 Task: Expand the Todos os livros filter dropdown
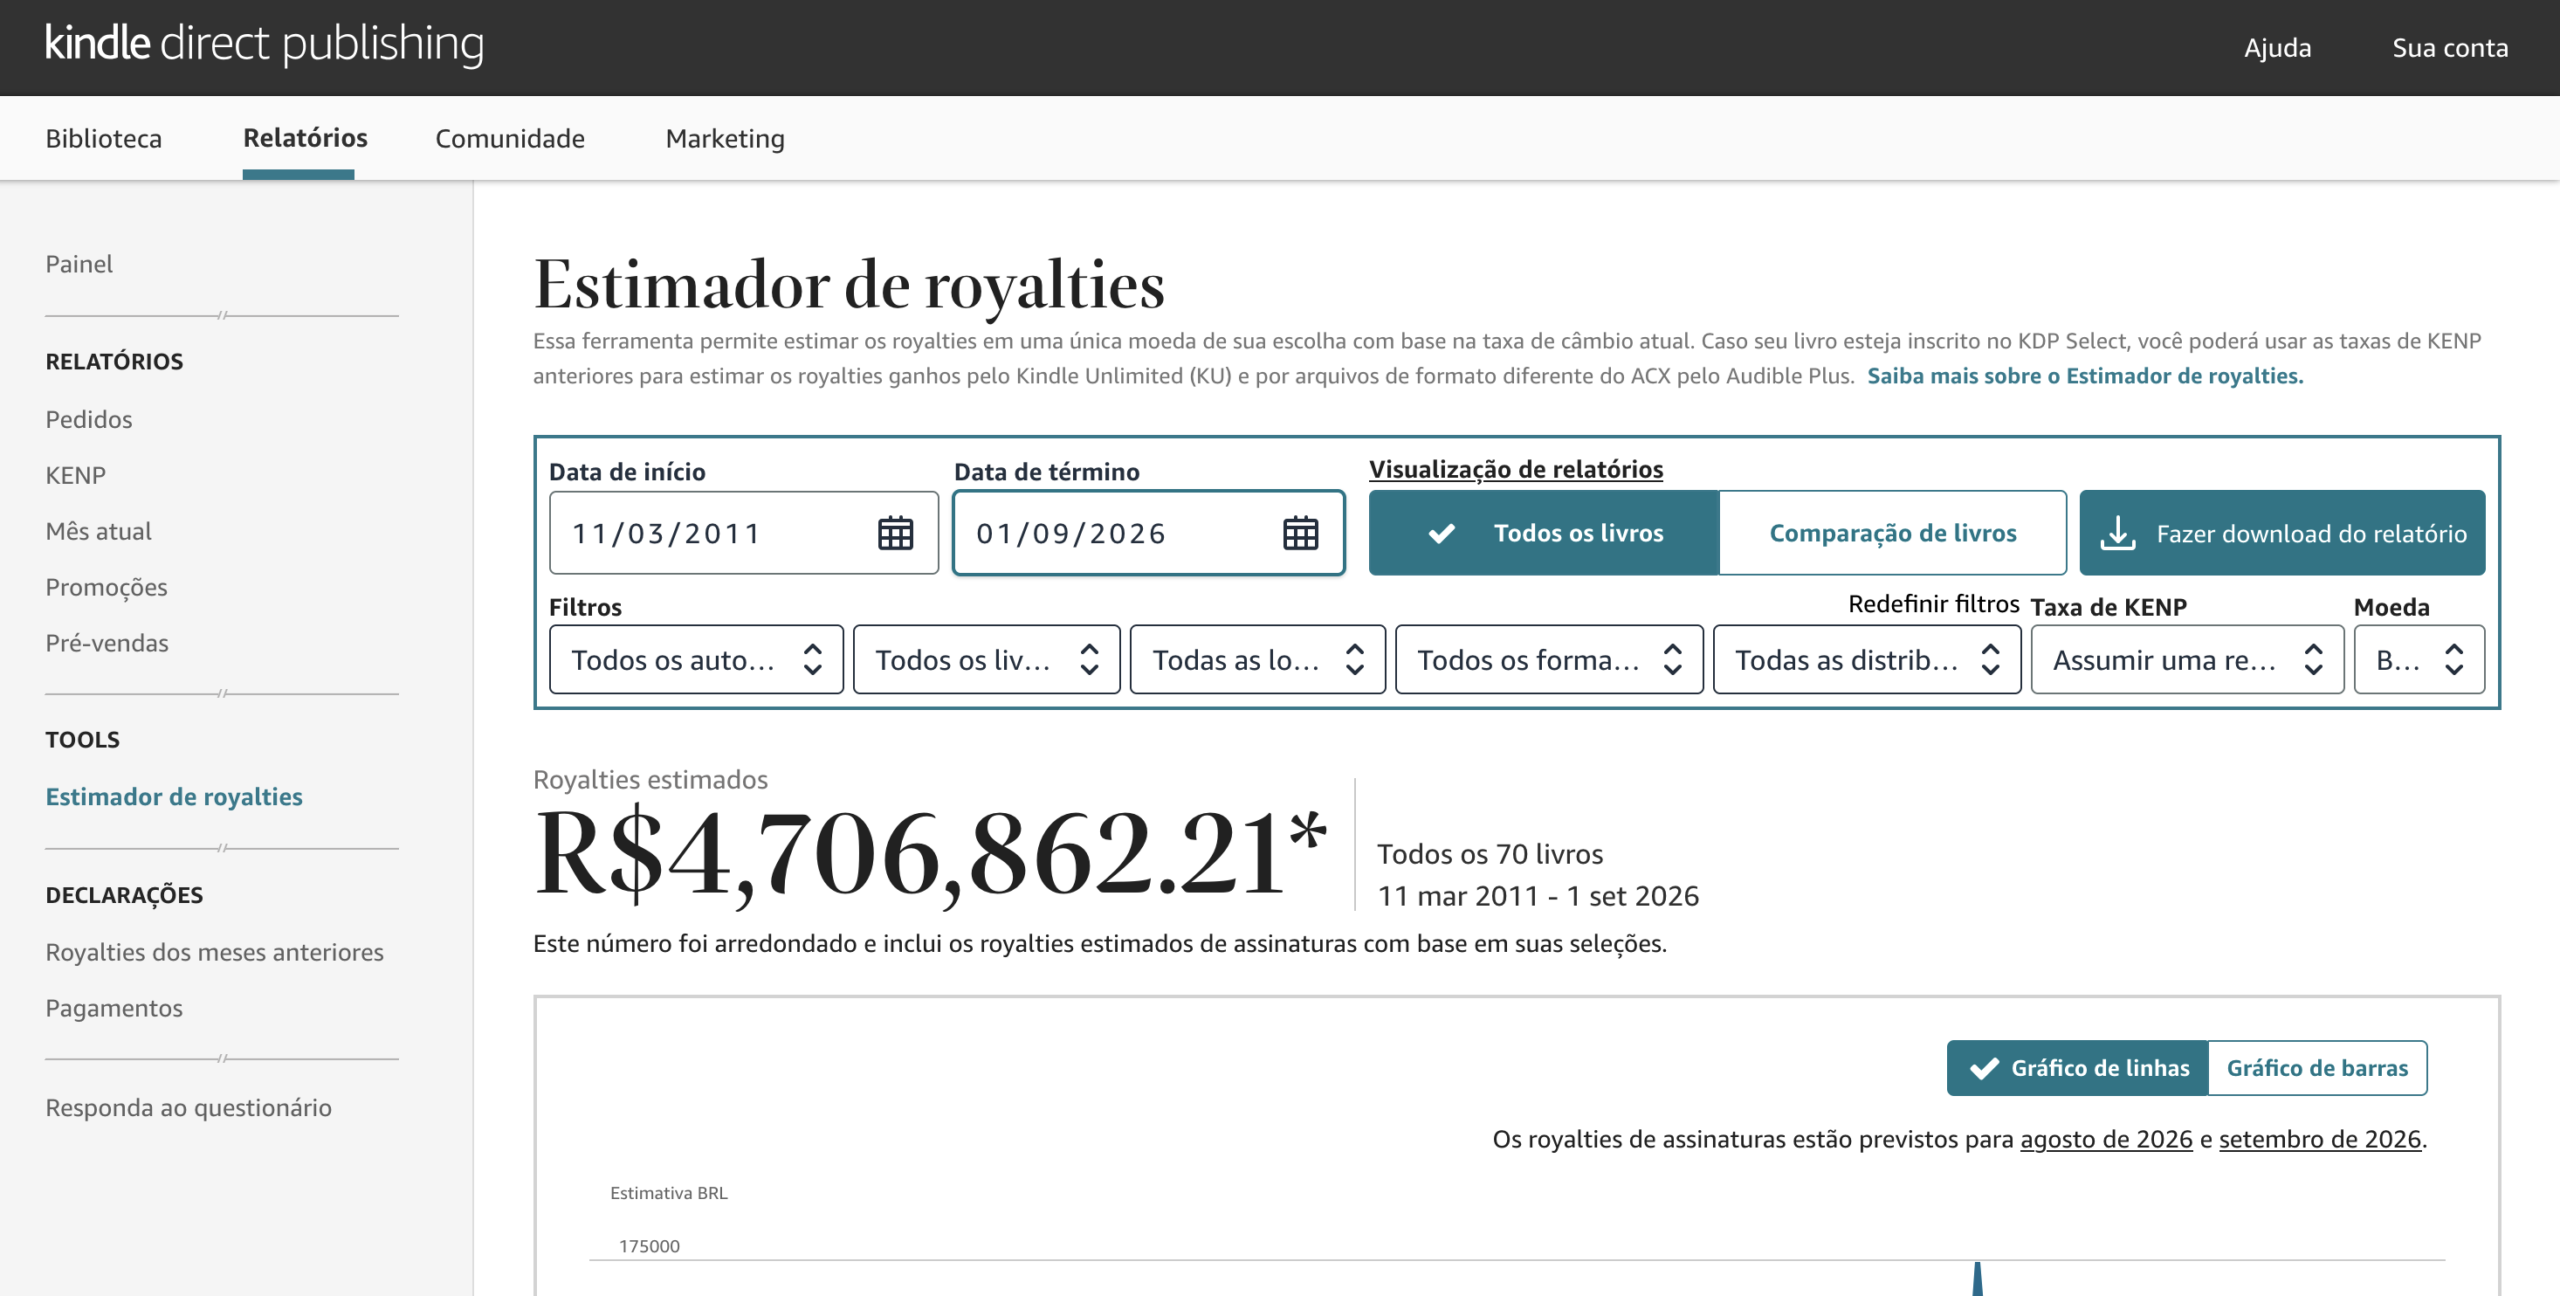[986, 660]
